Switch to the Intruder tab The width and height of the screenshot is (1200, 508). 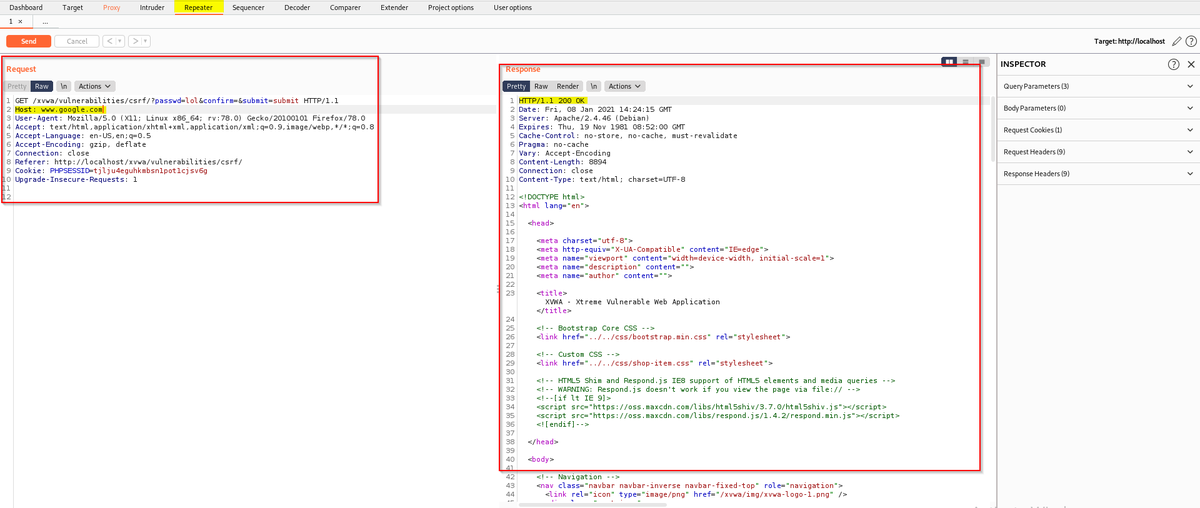coord(152,7)
